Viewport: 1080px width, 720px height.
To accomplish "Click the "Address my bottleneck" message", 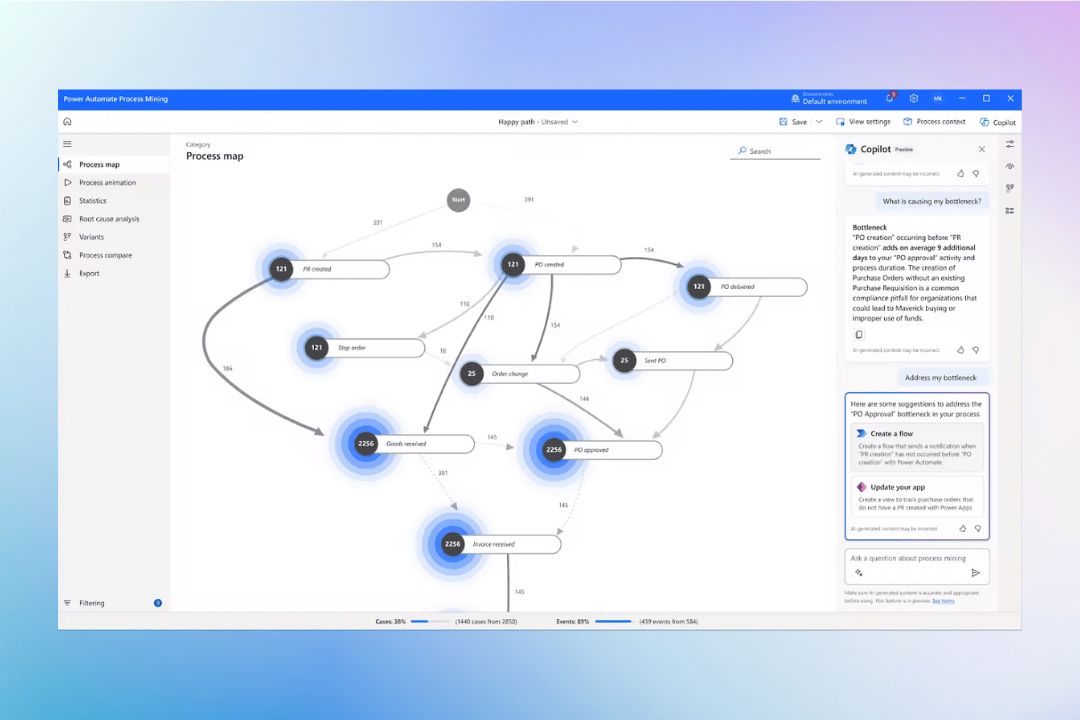I will 941,378.
